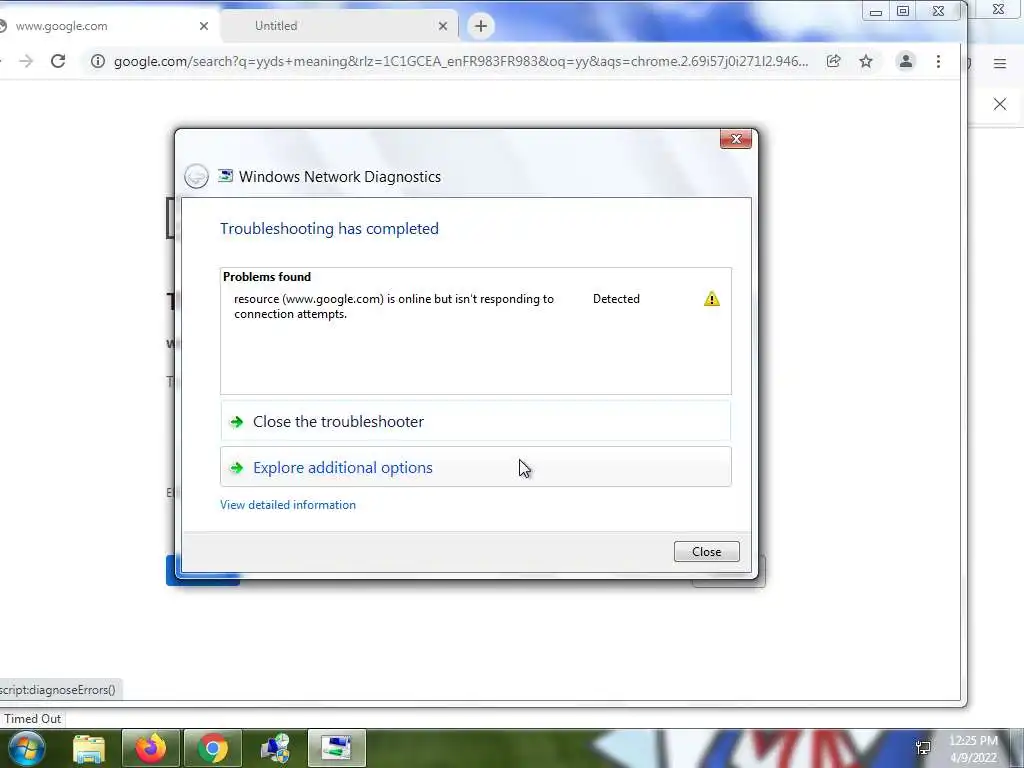
Task: Close Network Diagnostics with red X
Action: pyautogui.click(x=736, y=139)
